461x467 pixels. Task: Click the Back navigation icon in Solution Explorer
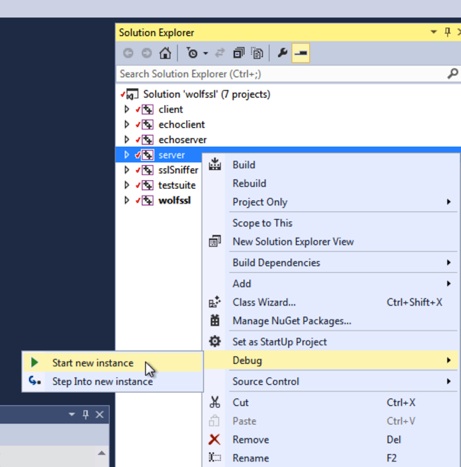tap(128, 53)
